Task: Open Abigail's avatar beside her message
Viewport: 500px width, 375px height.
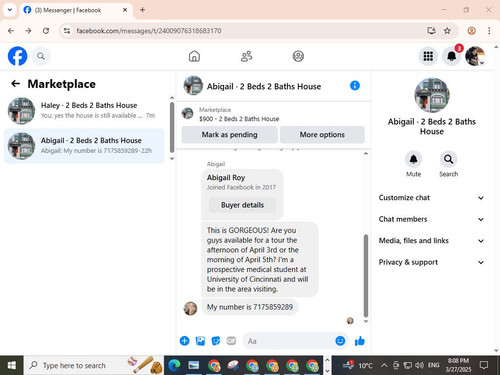Action: coord(190,308)
